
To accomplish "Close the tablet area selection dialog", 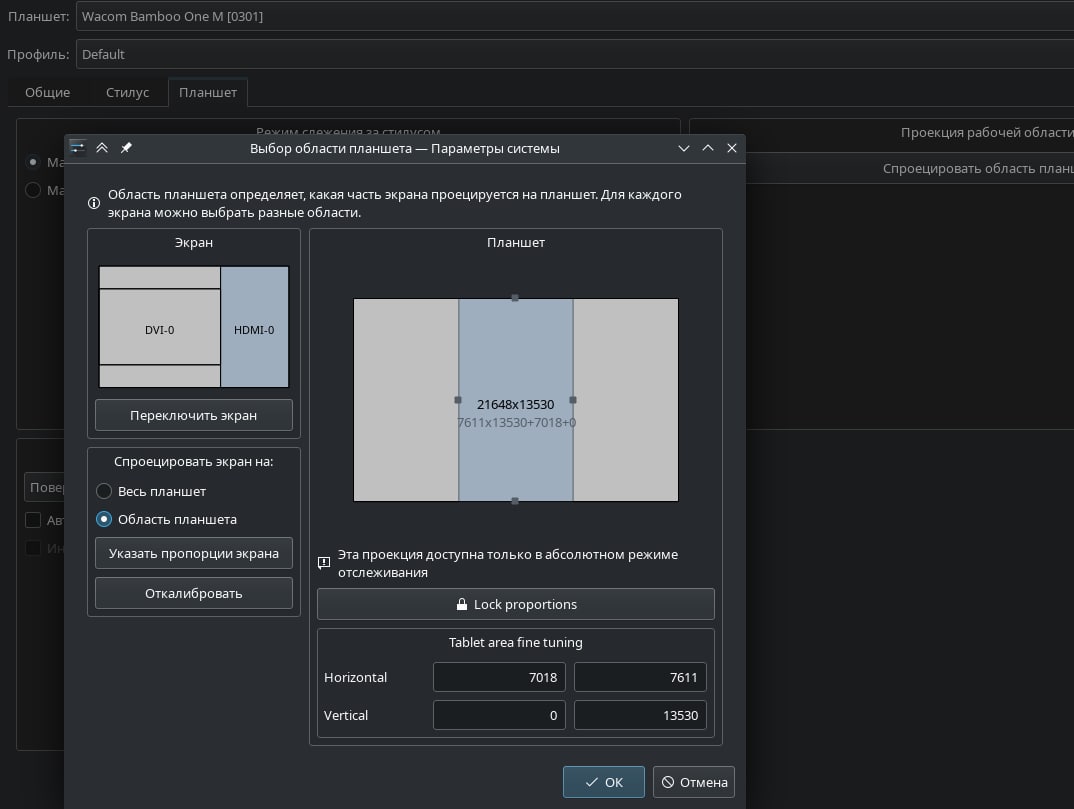I will tap(732, 149).
